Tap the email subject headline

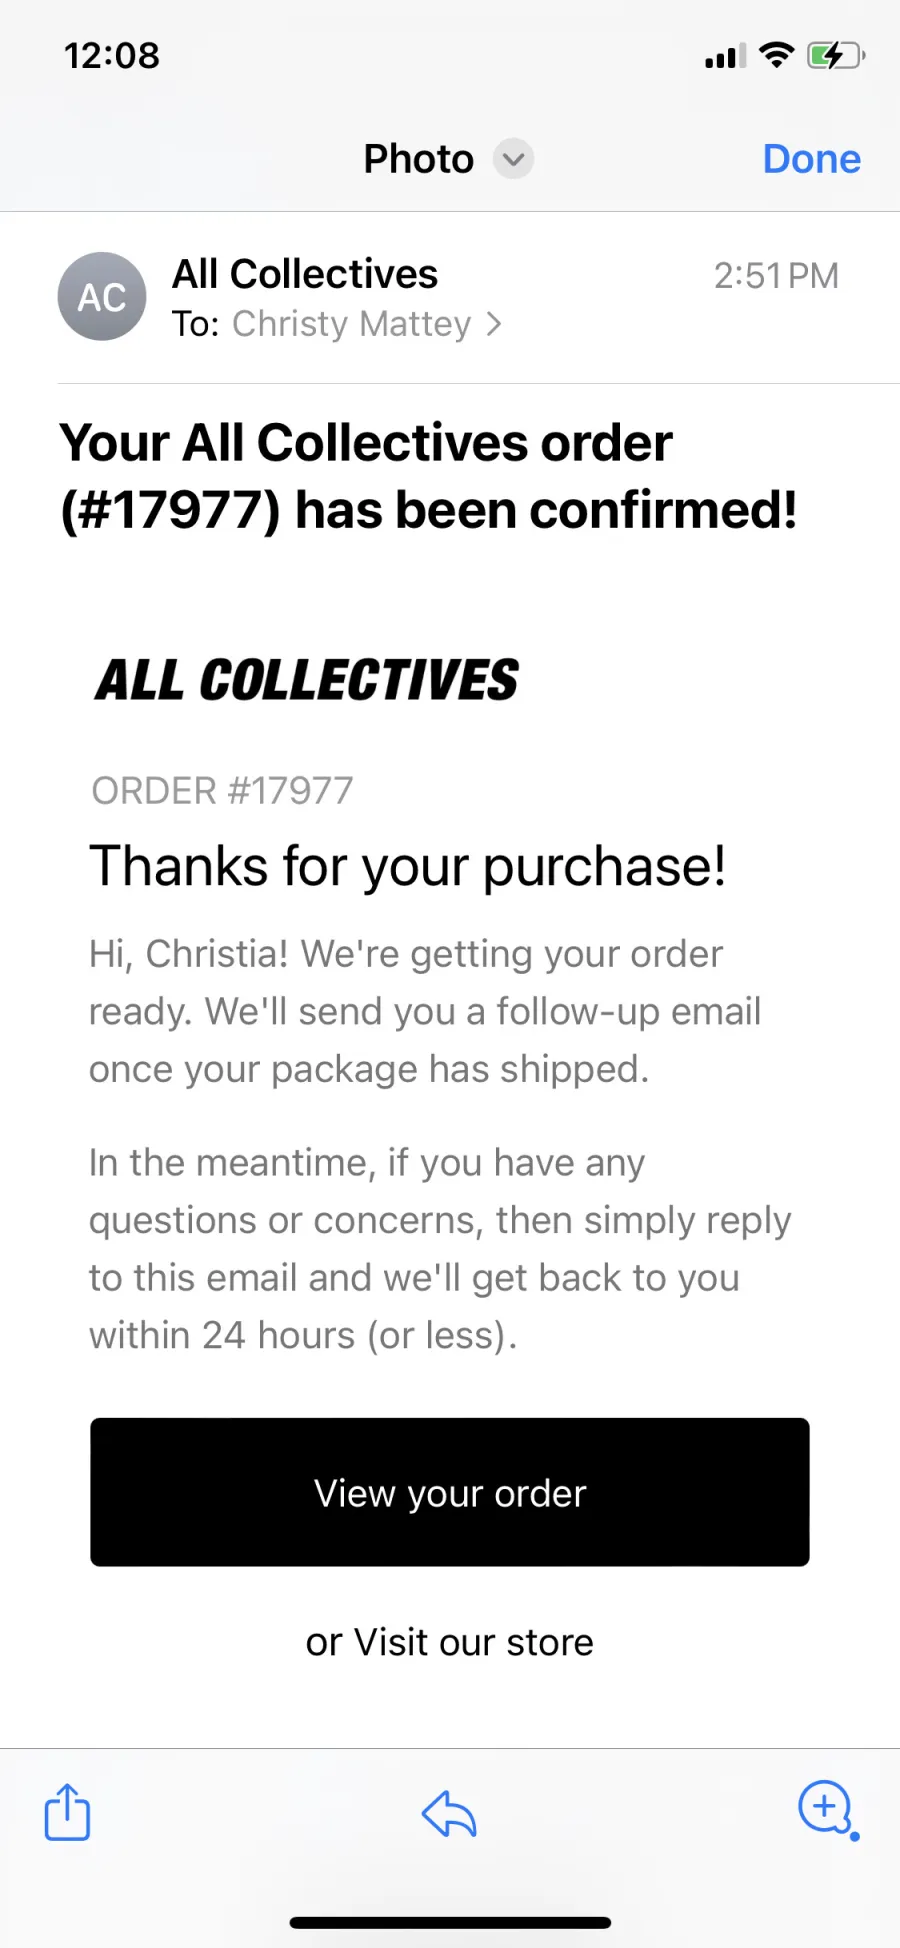click(x=429, y=476)
